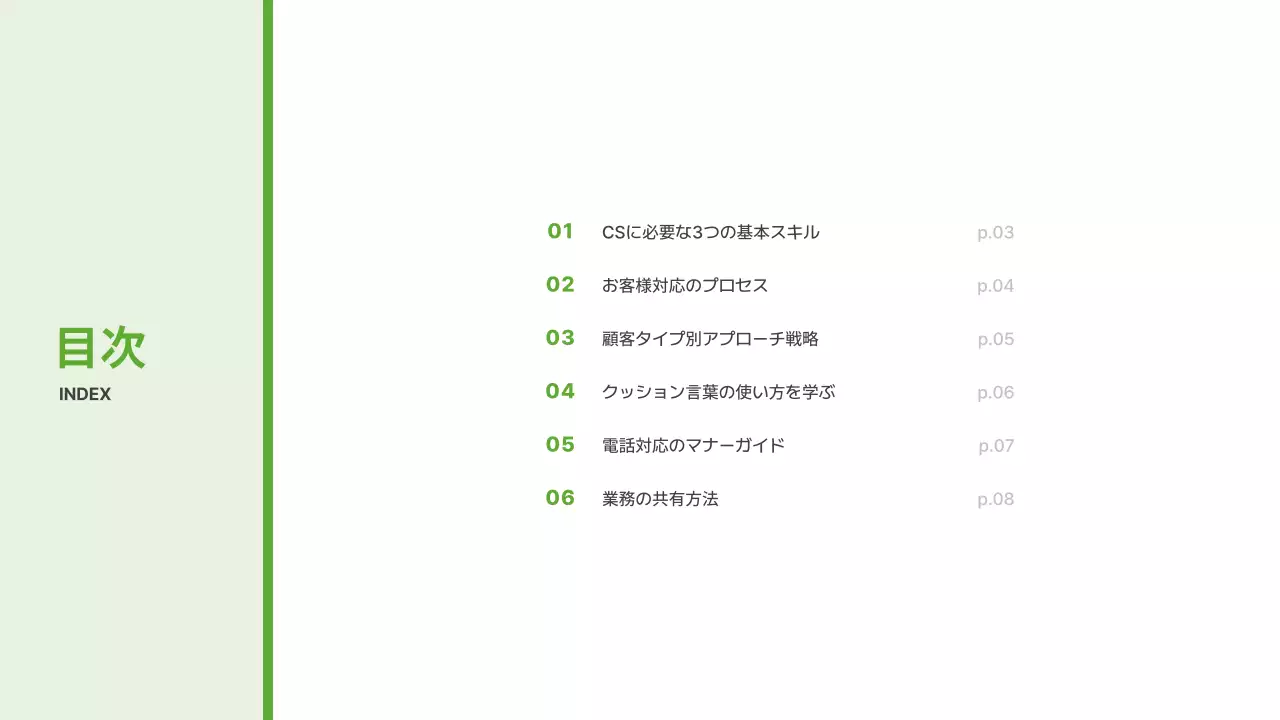Click the green number 04
1280x720 pixels.
click(x=560, y=391)
